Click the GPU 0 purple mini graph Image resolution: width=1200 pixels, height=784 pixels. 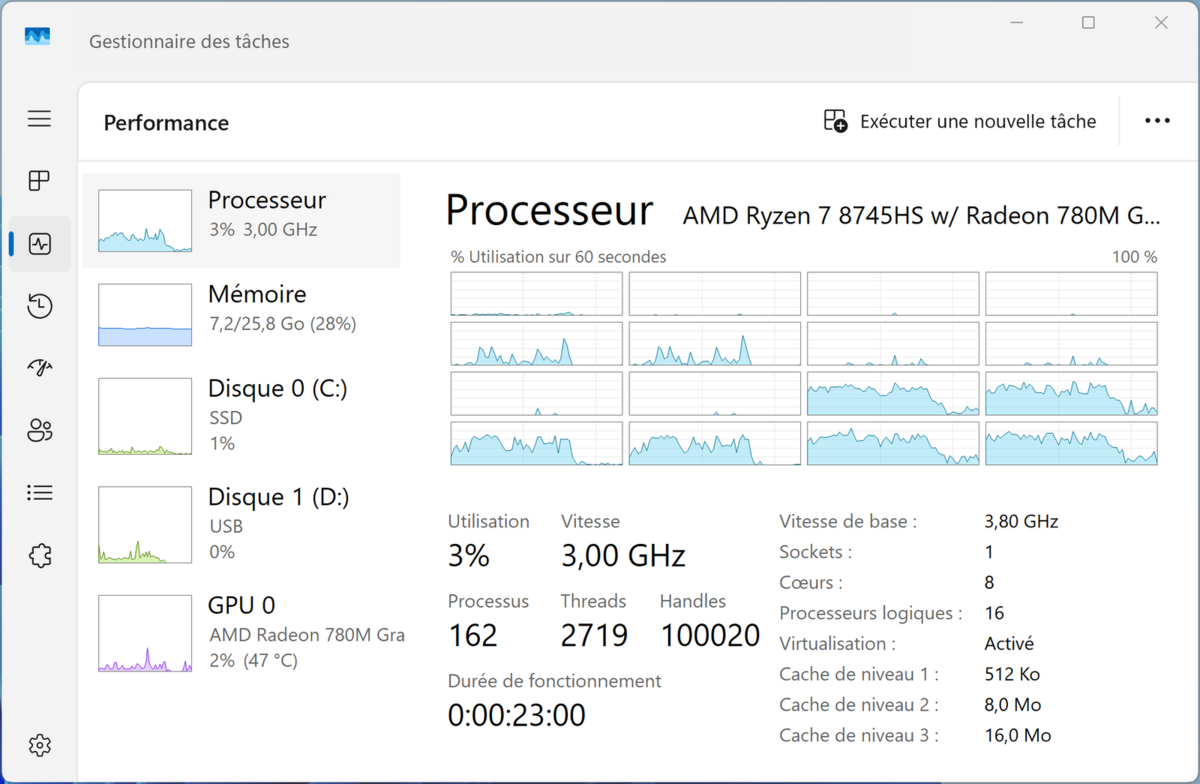(145, 633)
